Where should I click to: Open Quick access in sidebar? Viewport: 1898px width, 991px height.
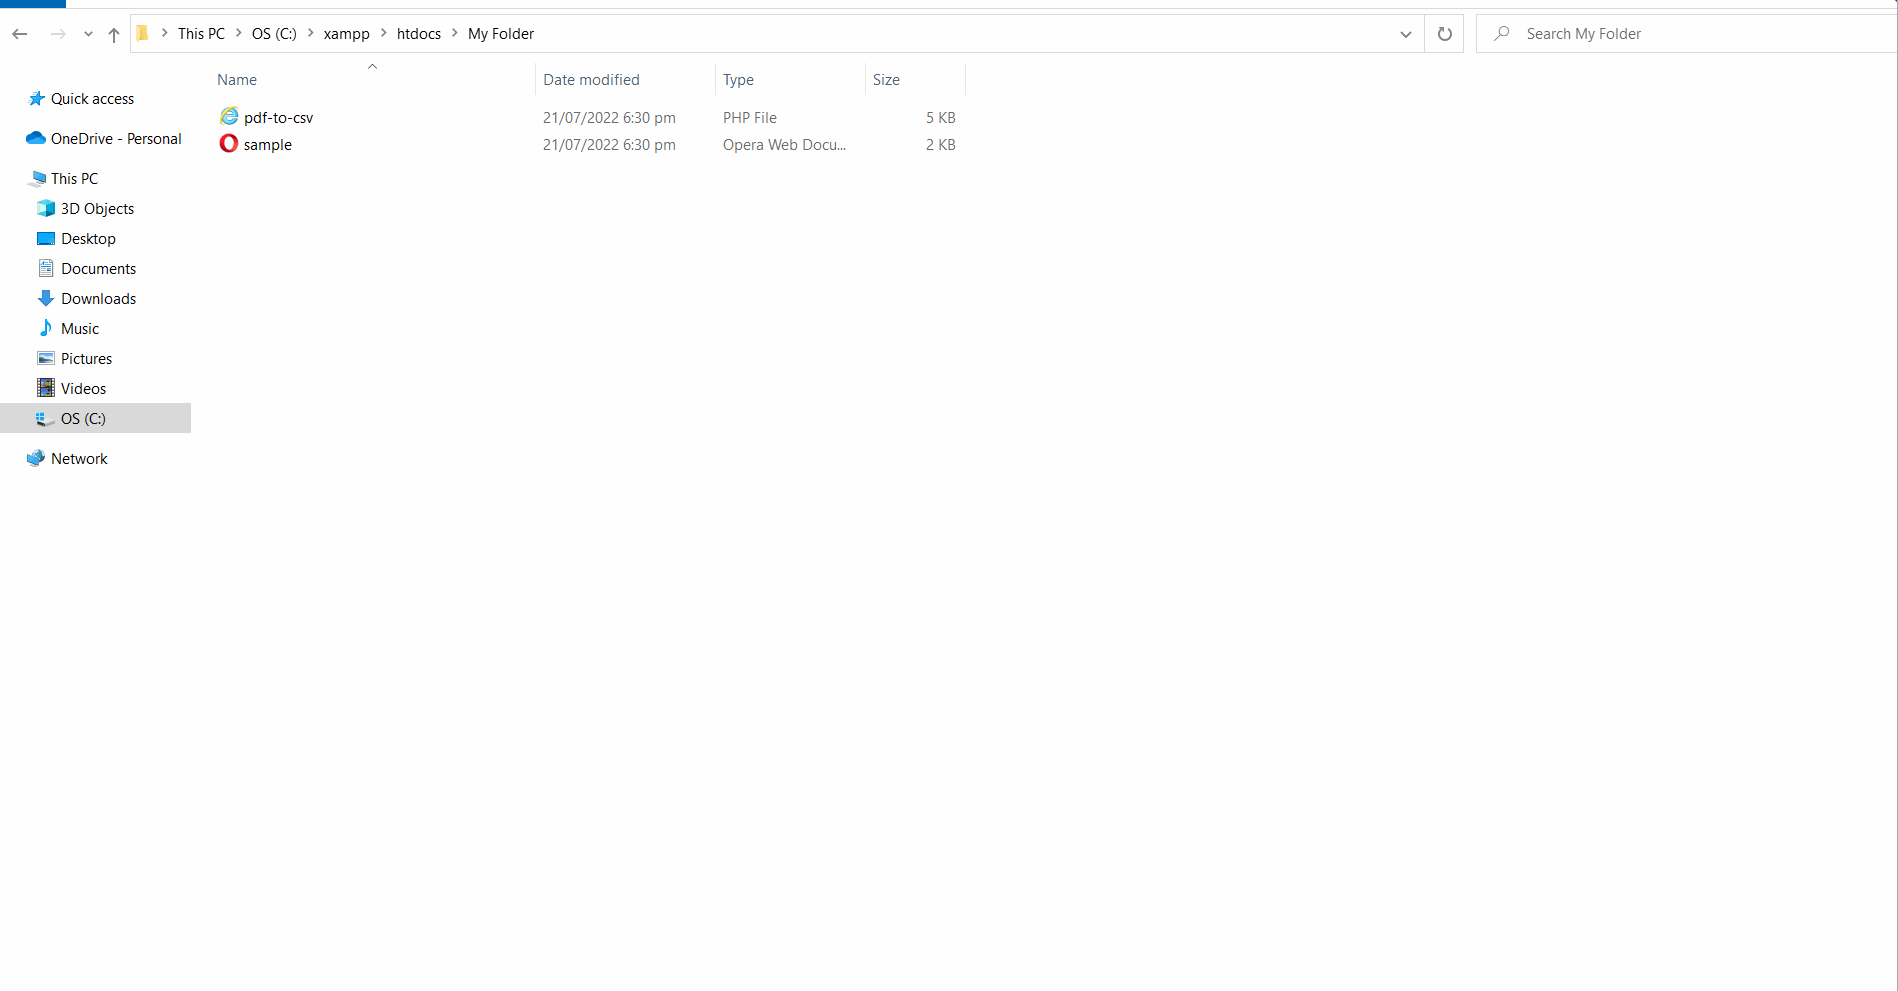coord(92,99)
